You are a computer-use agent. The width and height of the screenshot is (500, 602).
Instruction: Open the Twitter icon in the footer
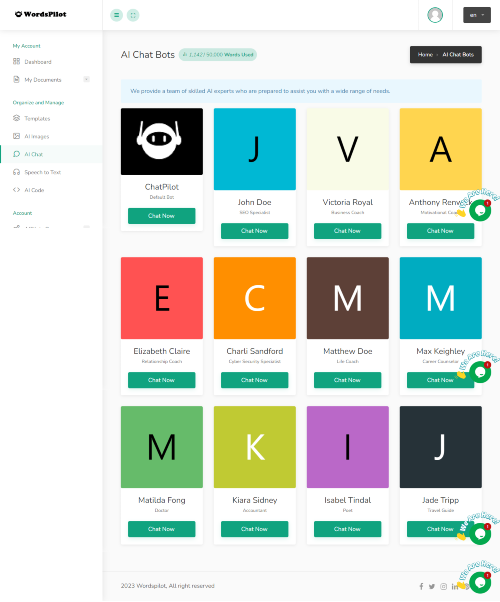point(432,586)
